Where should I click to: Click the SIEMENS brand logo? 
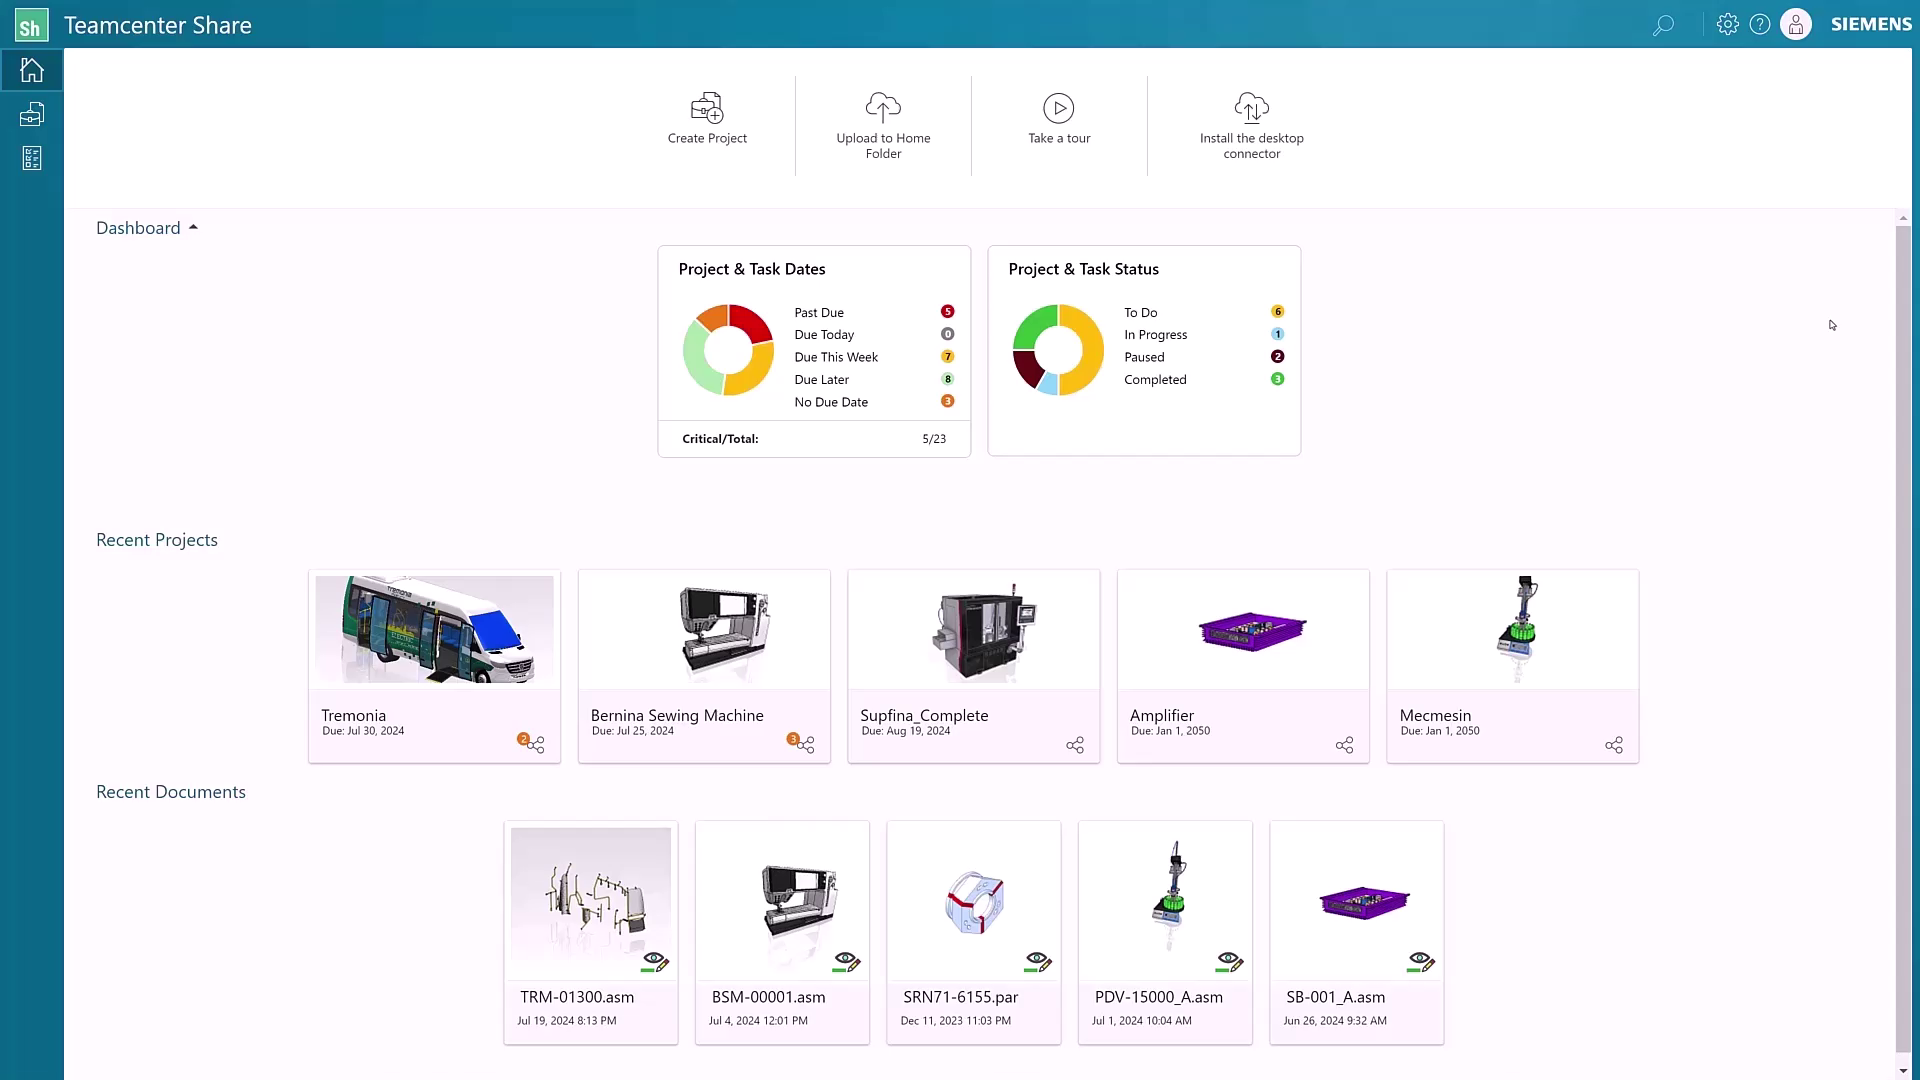tap(1871, 24)
